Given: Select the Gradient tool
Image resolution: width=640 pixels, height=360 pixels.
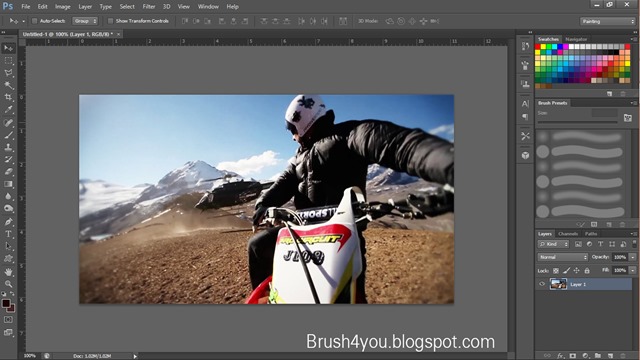Looking at the screenshot, I should coord(8,184).
